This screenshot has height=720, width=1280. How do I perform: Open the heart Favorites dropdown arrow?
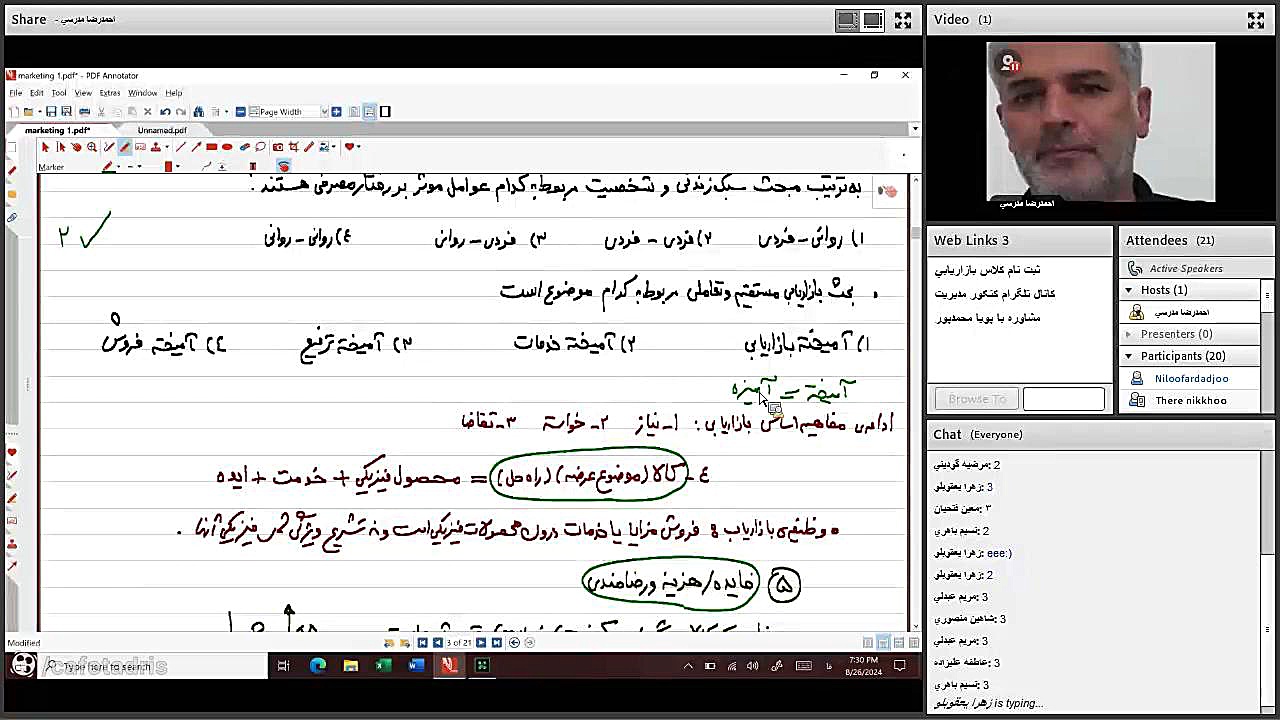(x=359, y=148)
